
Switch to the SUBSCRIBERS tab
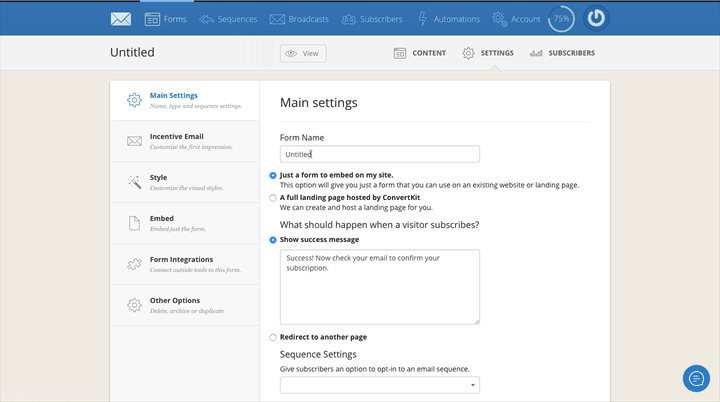click(x=562, y=53)
